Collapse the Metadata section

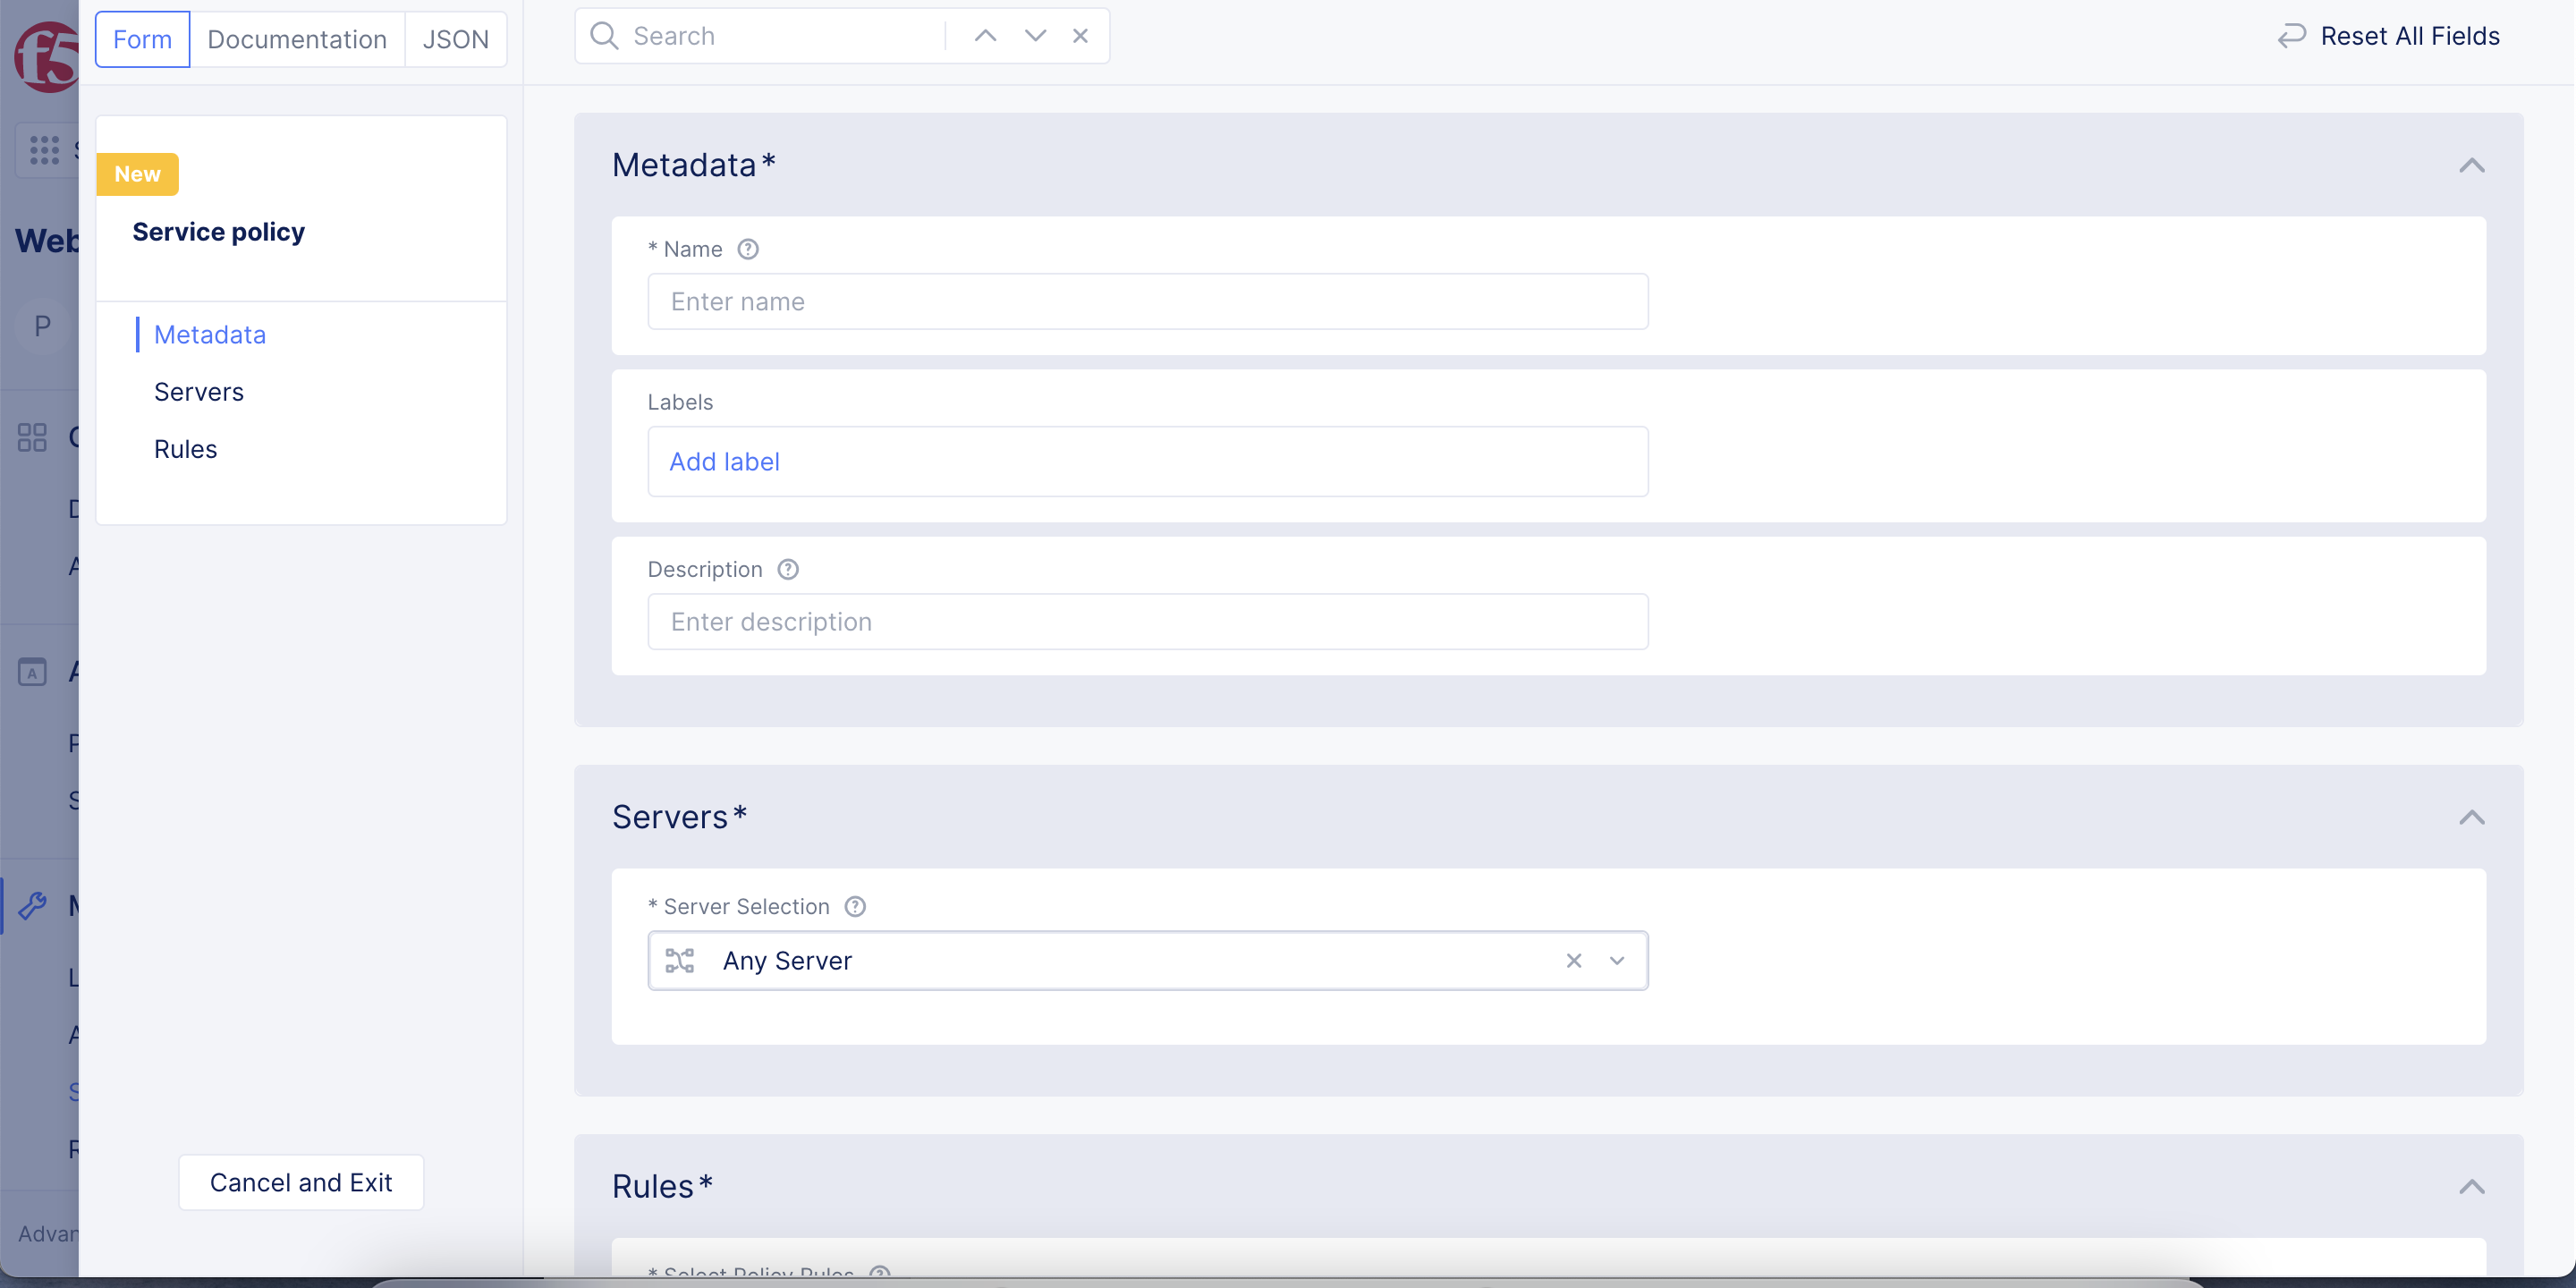(2471, 165)
